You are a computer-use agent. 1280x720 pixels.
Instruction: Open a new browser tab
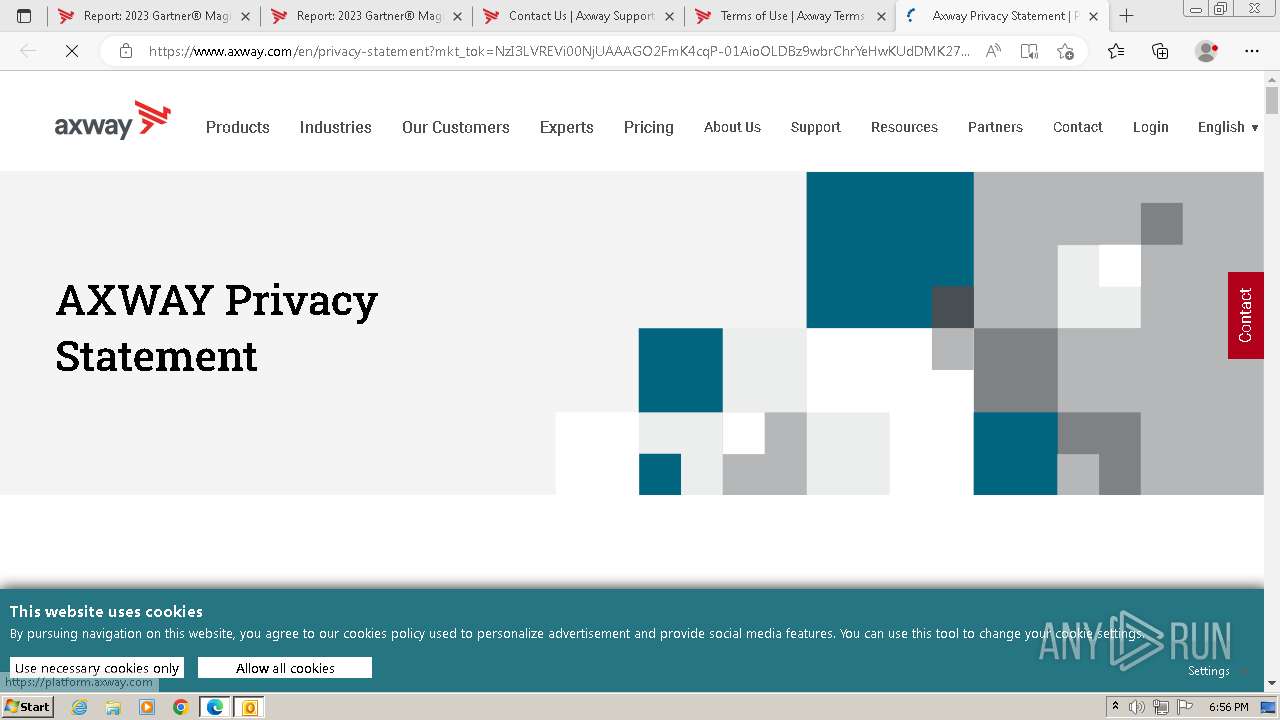click(1126, 16)
